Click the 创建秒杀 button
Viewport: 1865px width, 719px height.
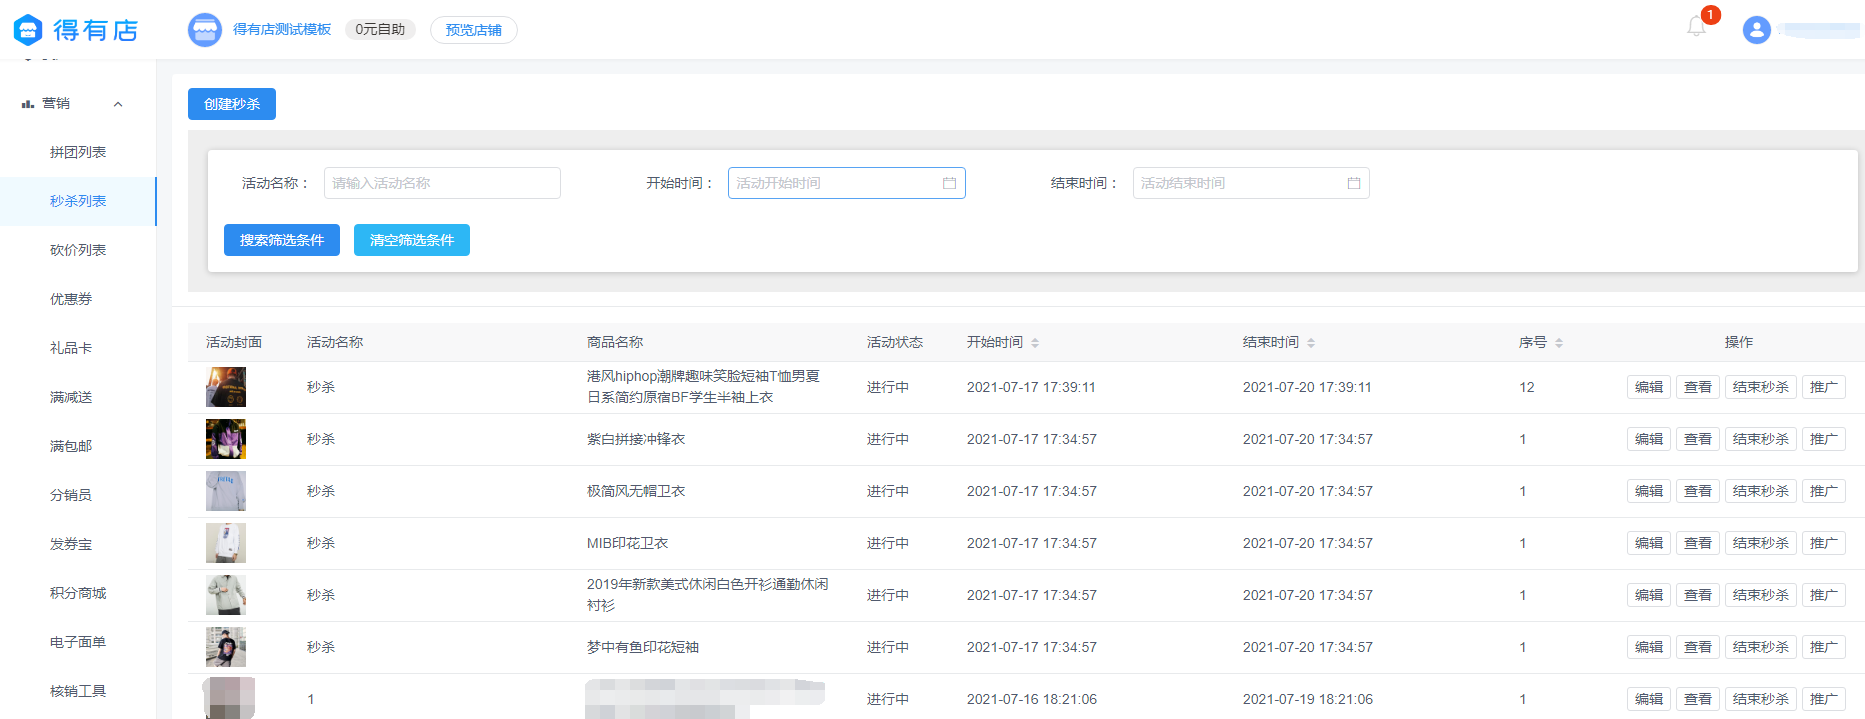click(232, 104)
